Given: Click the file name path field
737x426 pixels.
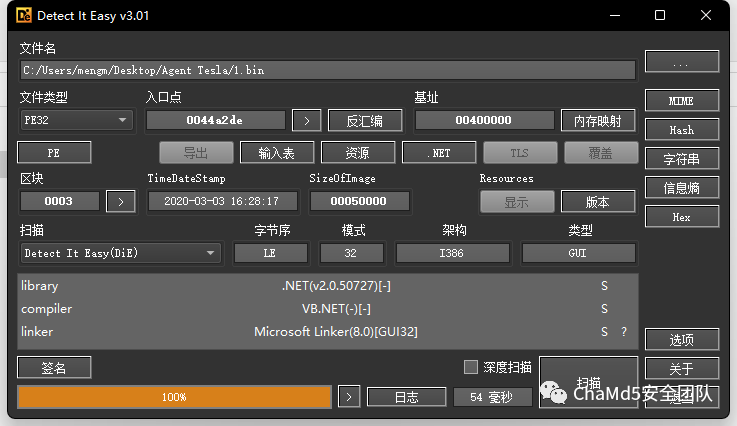Looking at the screenshot, I should 328,71.
